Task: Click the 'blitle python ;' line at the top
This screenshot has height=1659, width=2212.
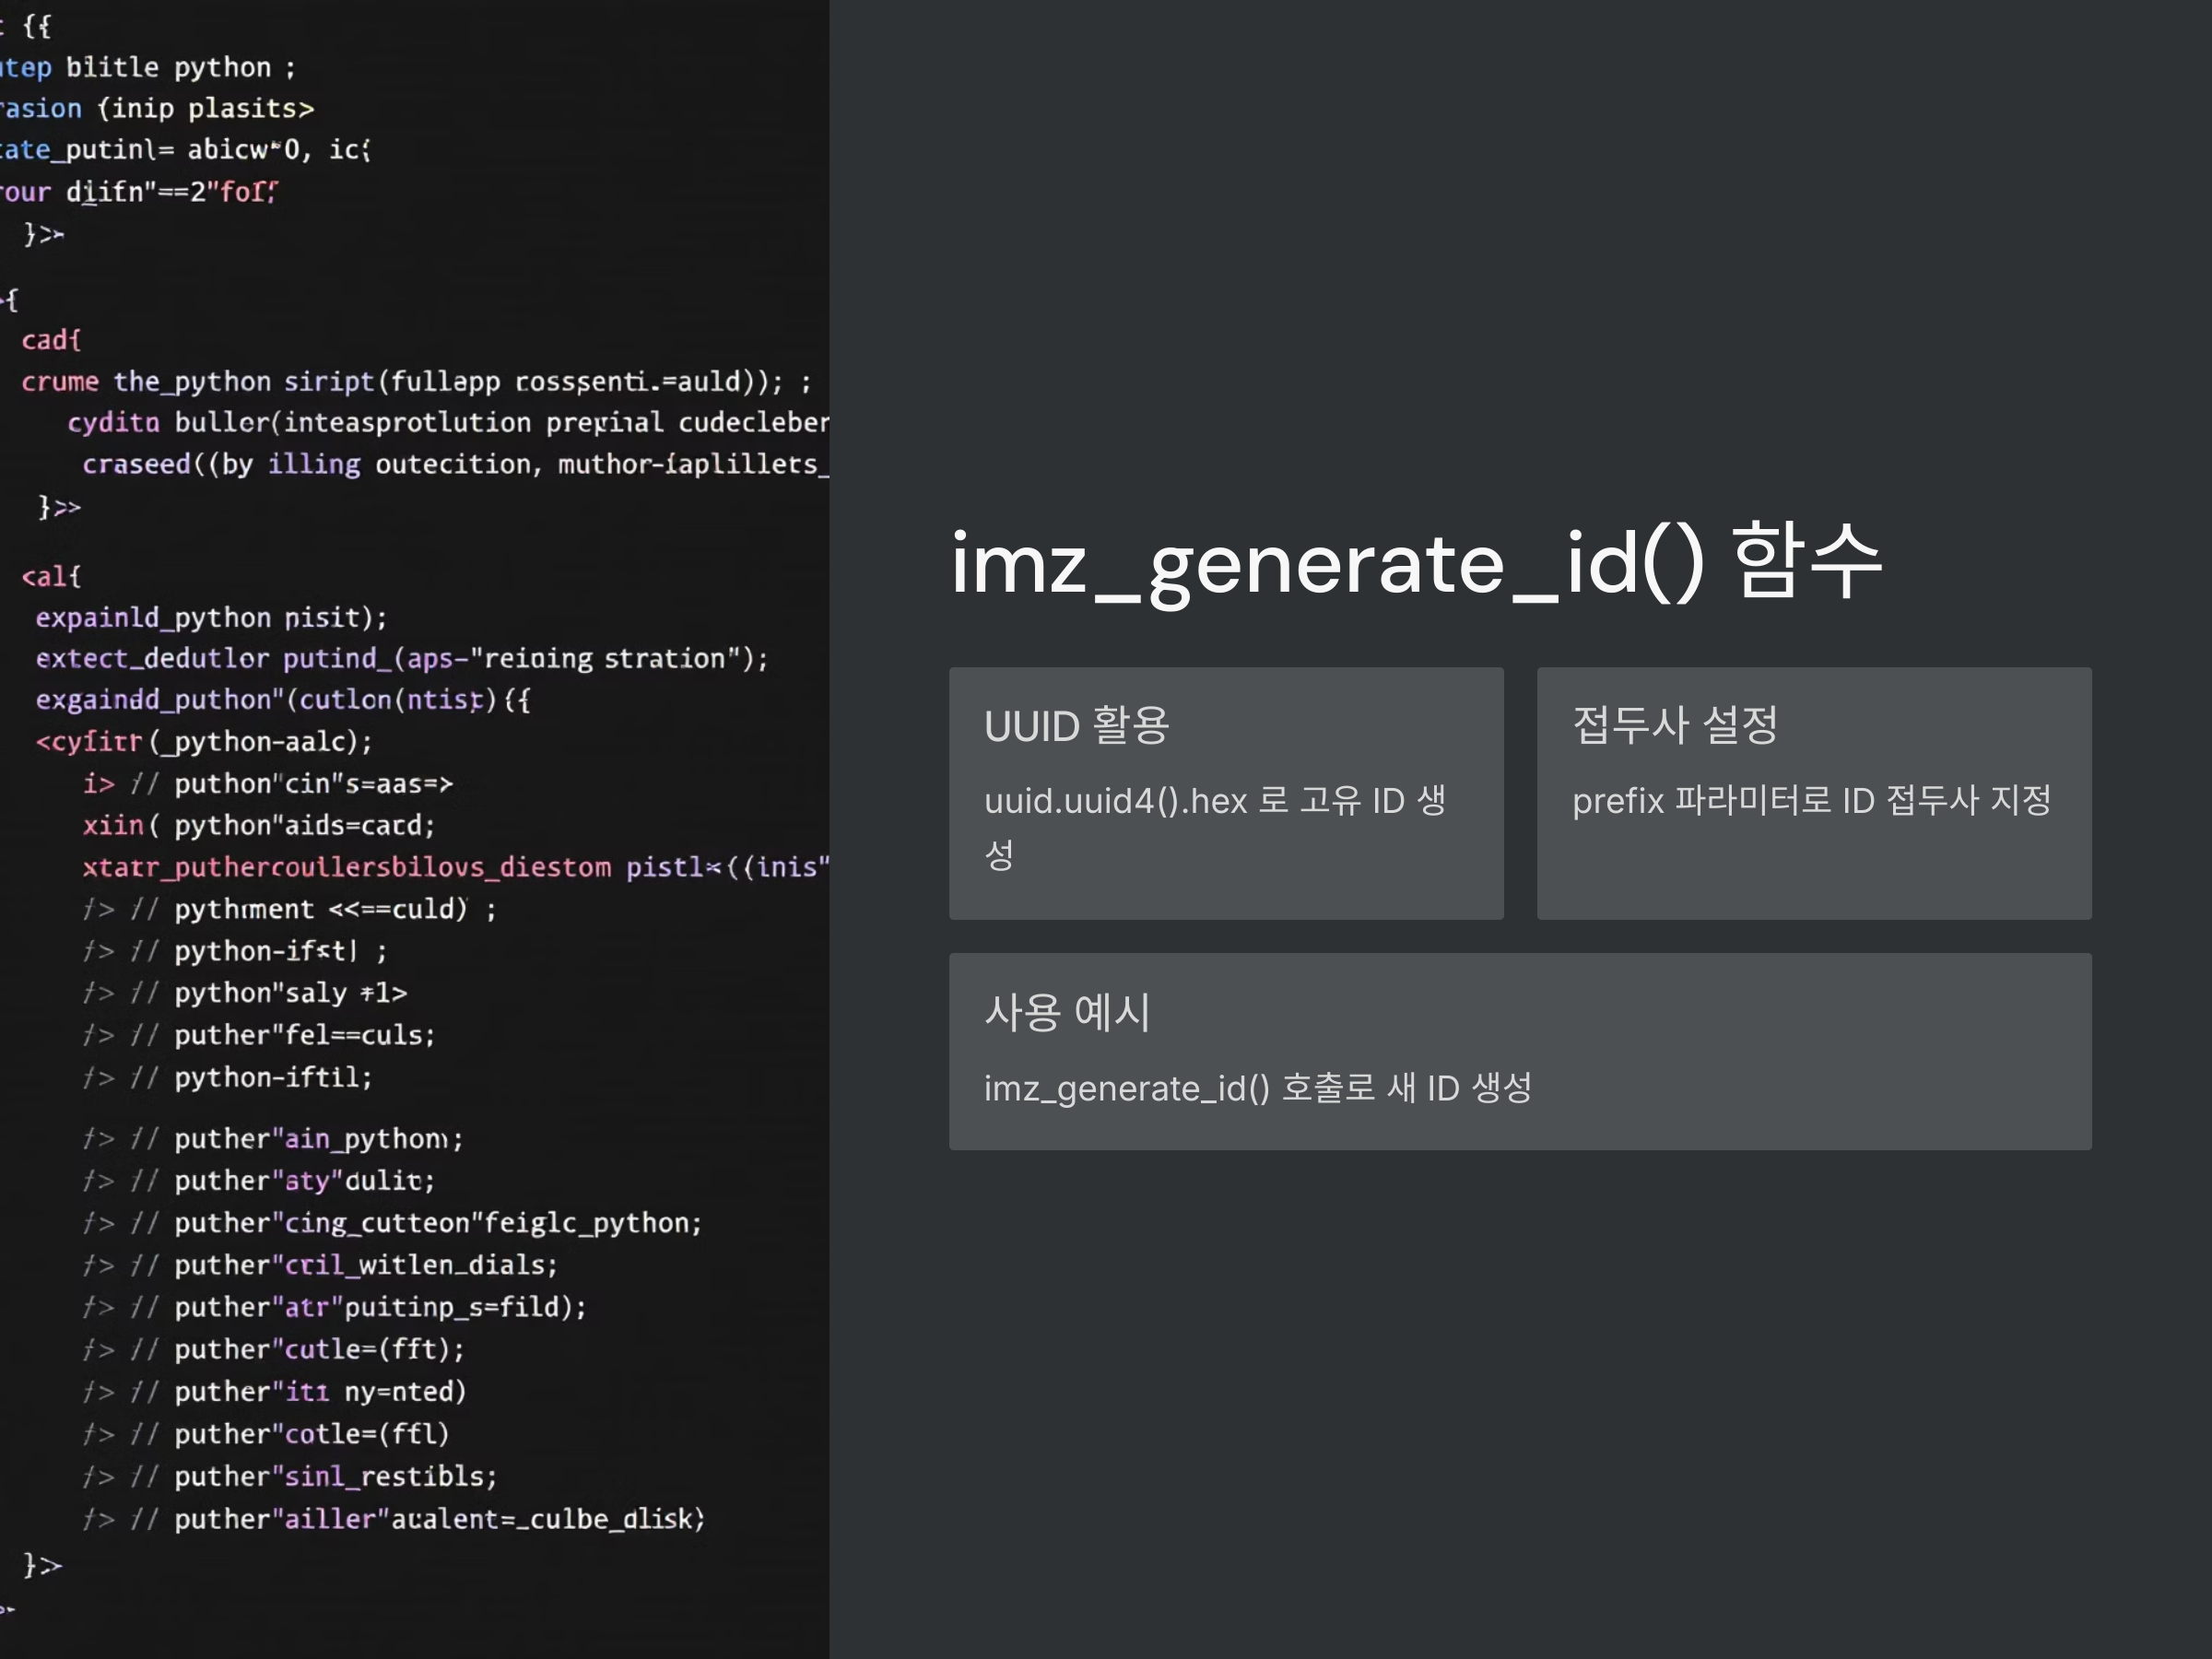Action: pos(180,68)
